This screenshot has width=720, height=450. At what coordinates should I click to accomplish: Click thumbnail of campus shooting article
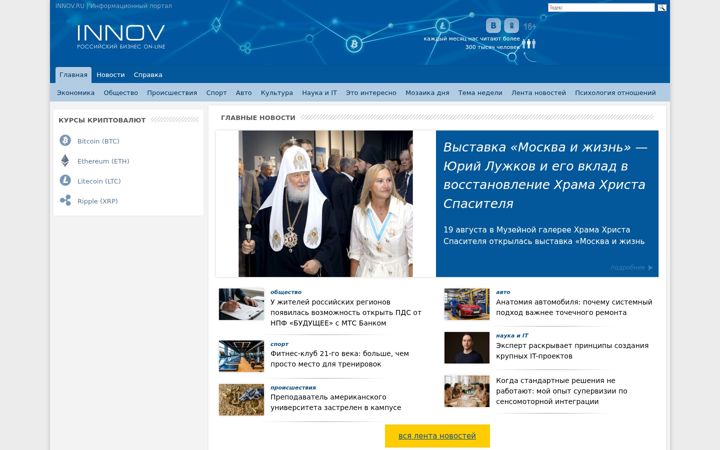click(242, 399)
